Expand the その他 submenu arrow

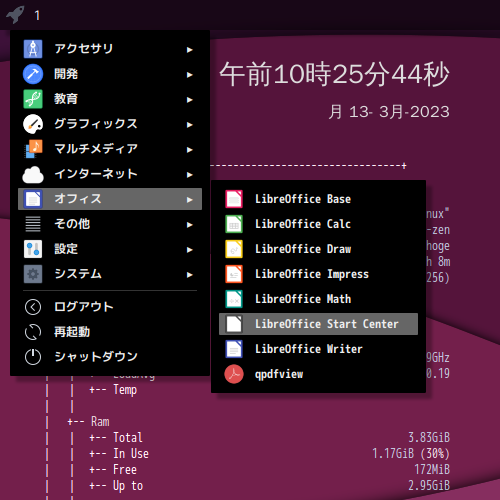click(190, 225)
